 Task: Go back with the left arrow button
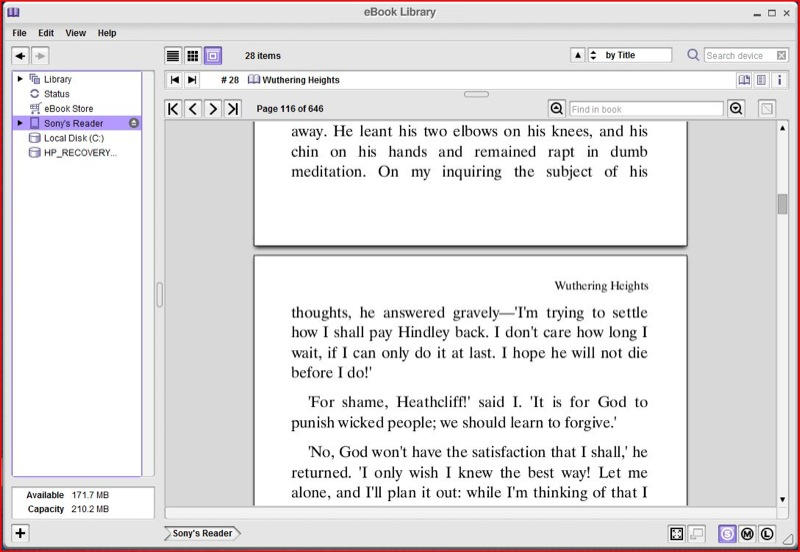click(x=20, y=56)
